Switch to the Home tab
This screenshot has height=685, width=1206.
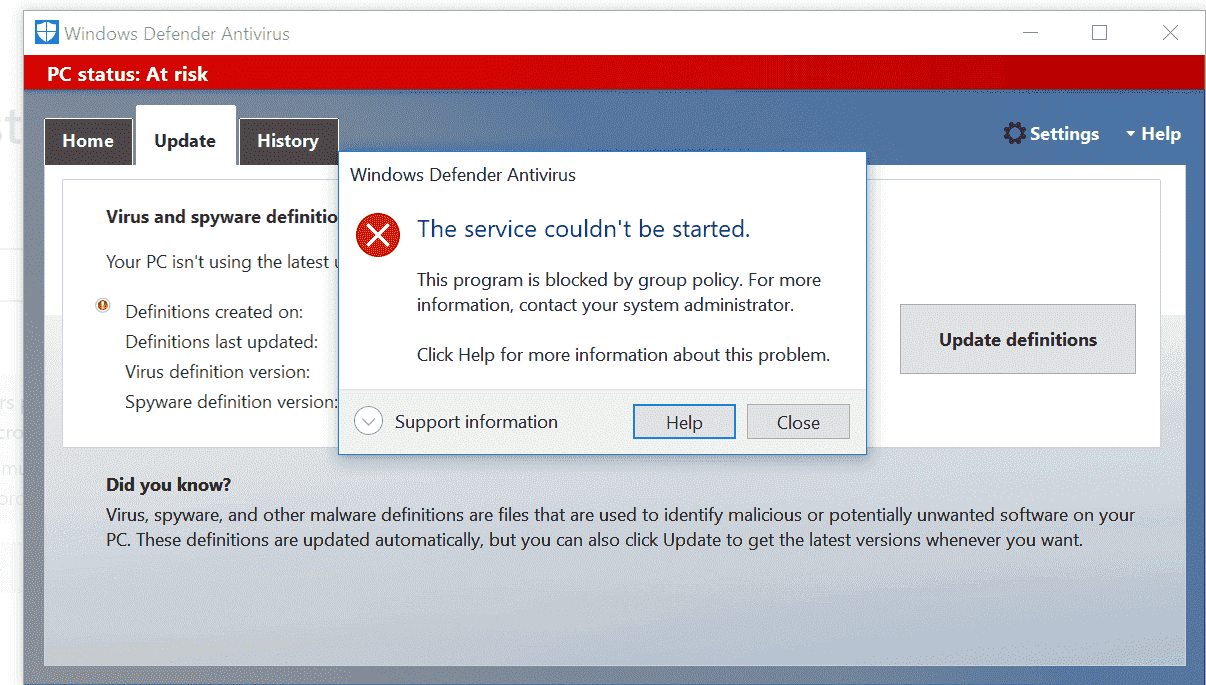(88, 141)
